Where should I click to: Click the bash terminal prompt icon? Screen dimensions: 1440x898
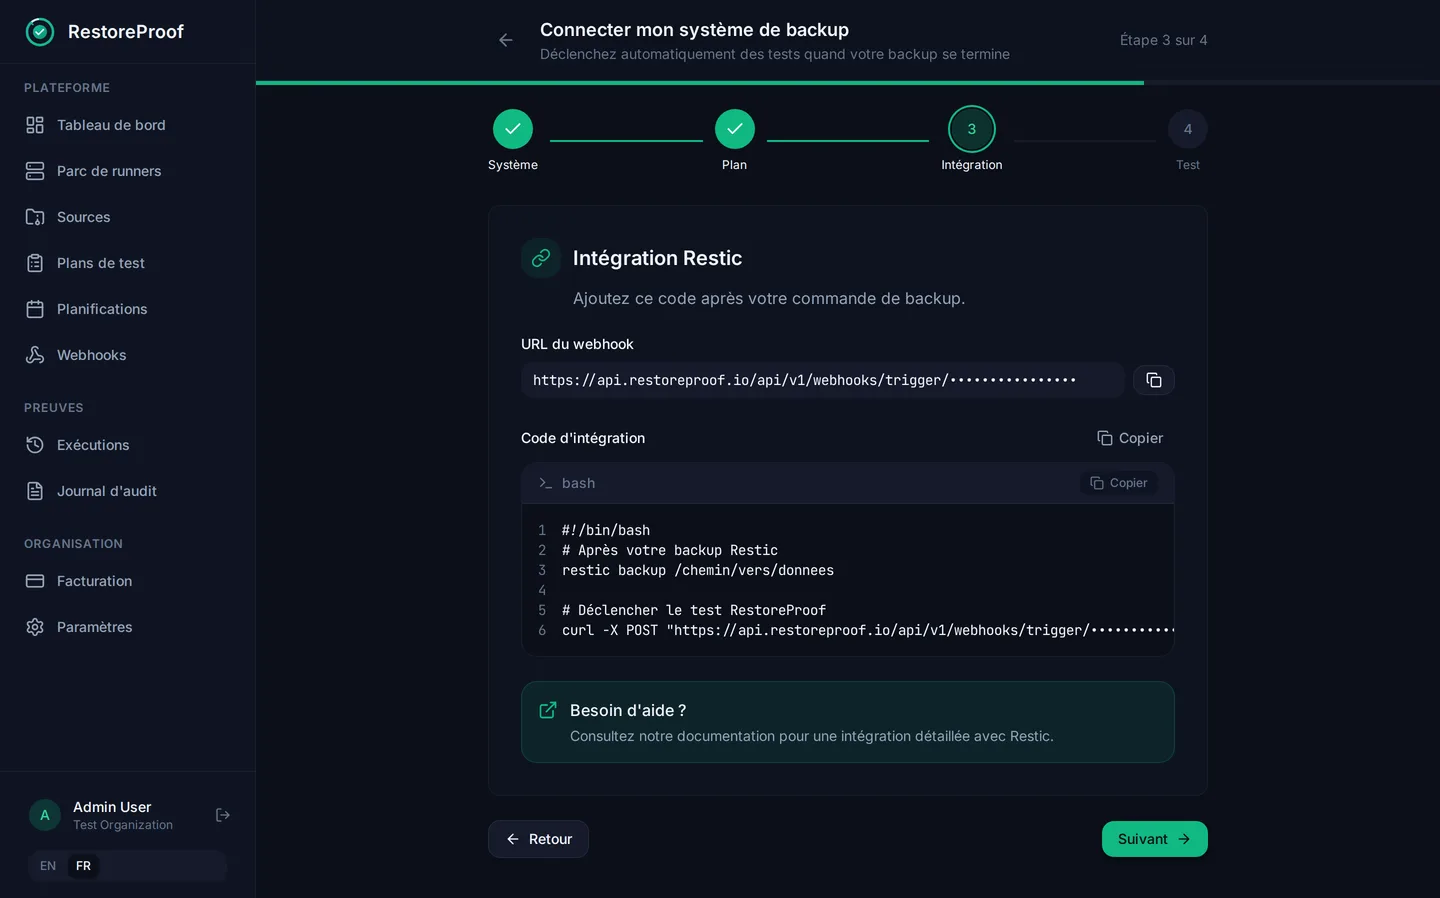coord(545,483)
